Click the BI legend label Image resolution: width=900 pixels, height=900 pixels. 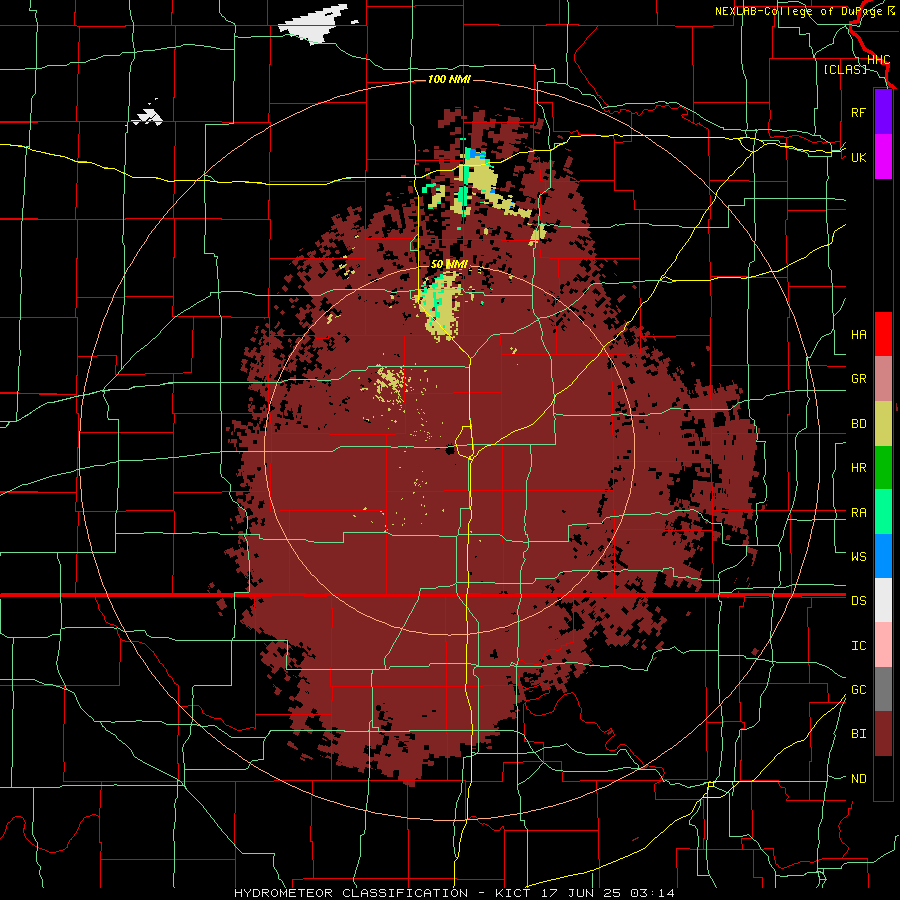pos(858,734)
